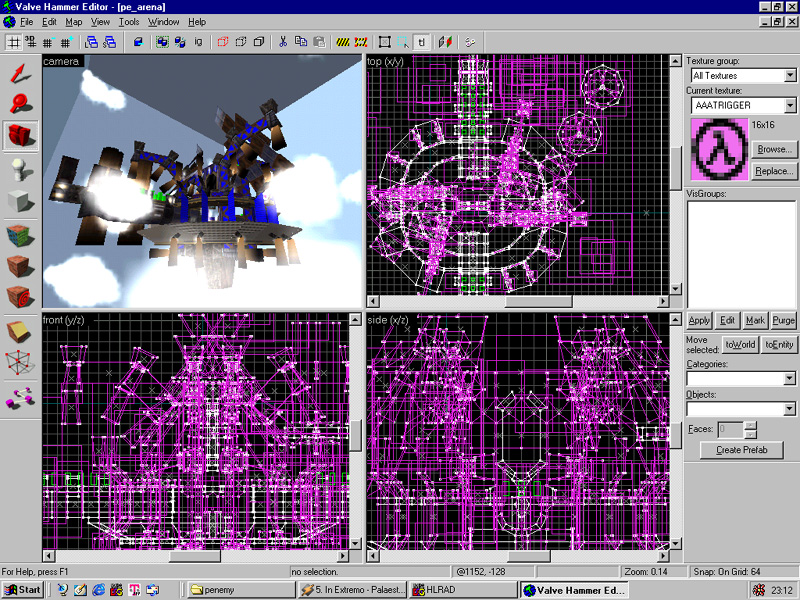Click the toEntity button
800x600 pixels.
coord(779,344)
